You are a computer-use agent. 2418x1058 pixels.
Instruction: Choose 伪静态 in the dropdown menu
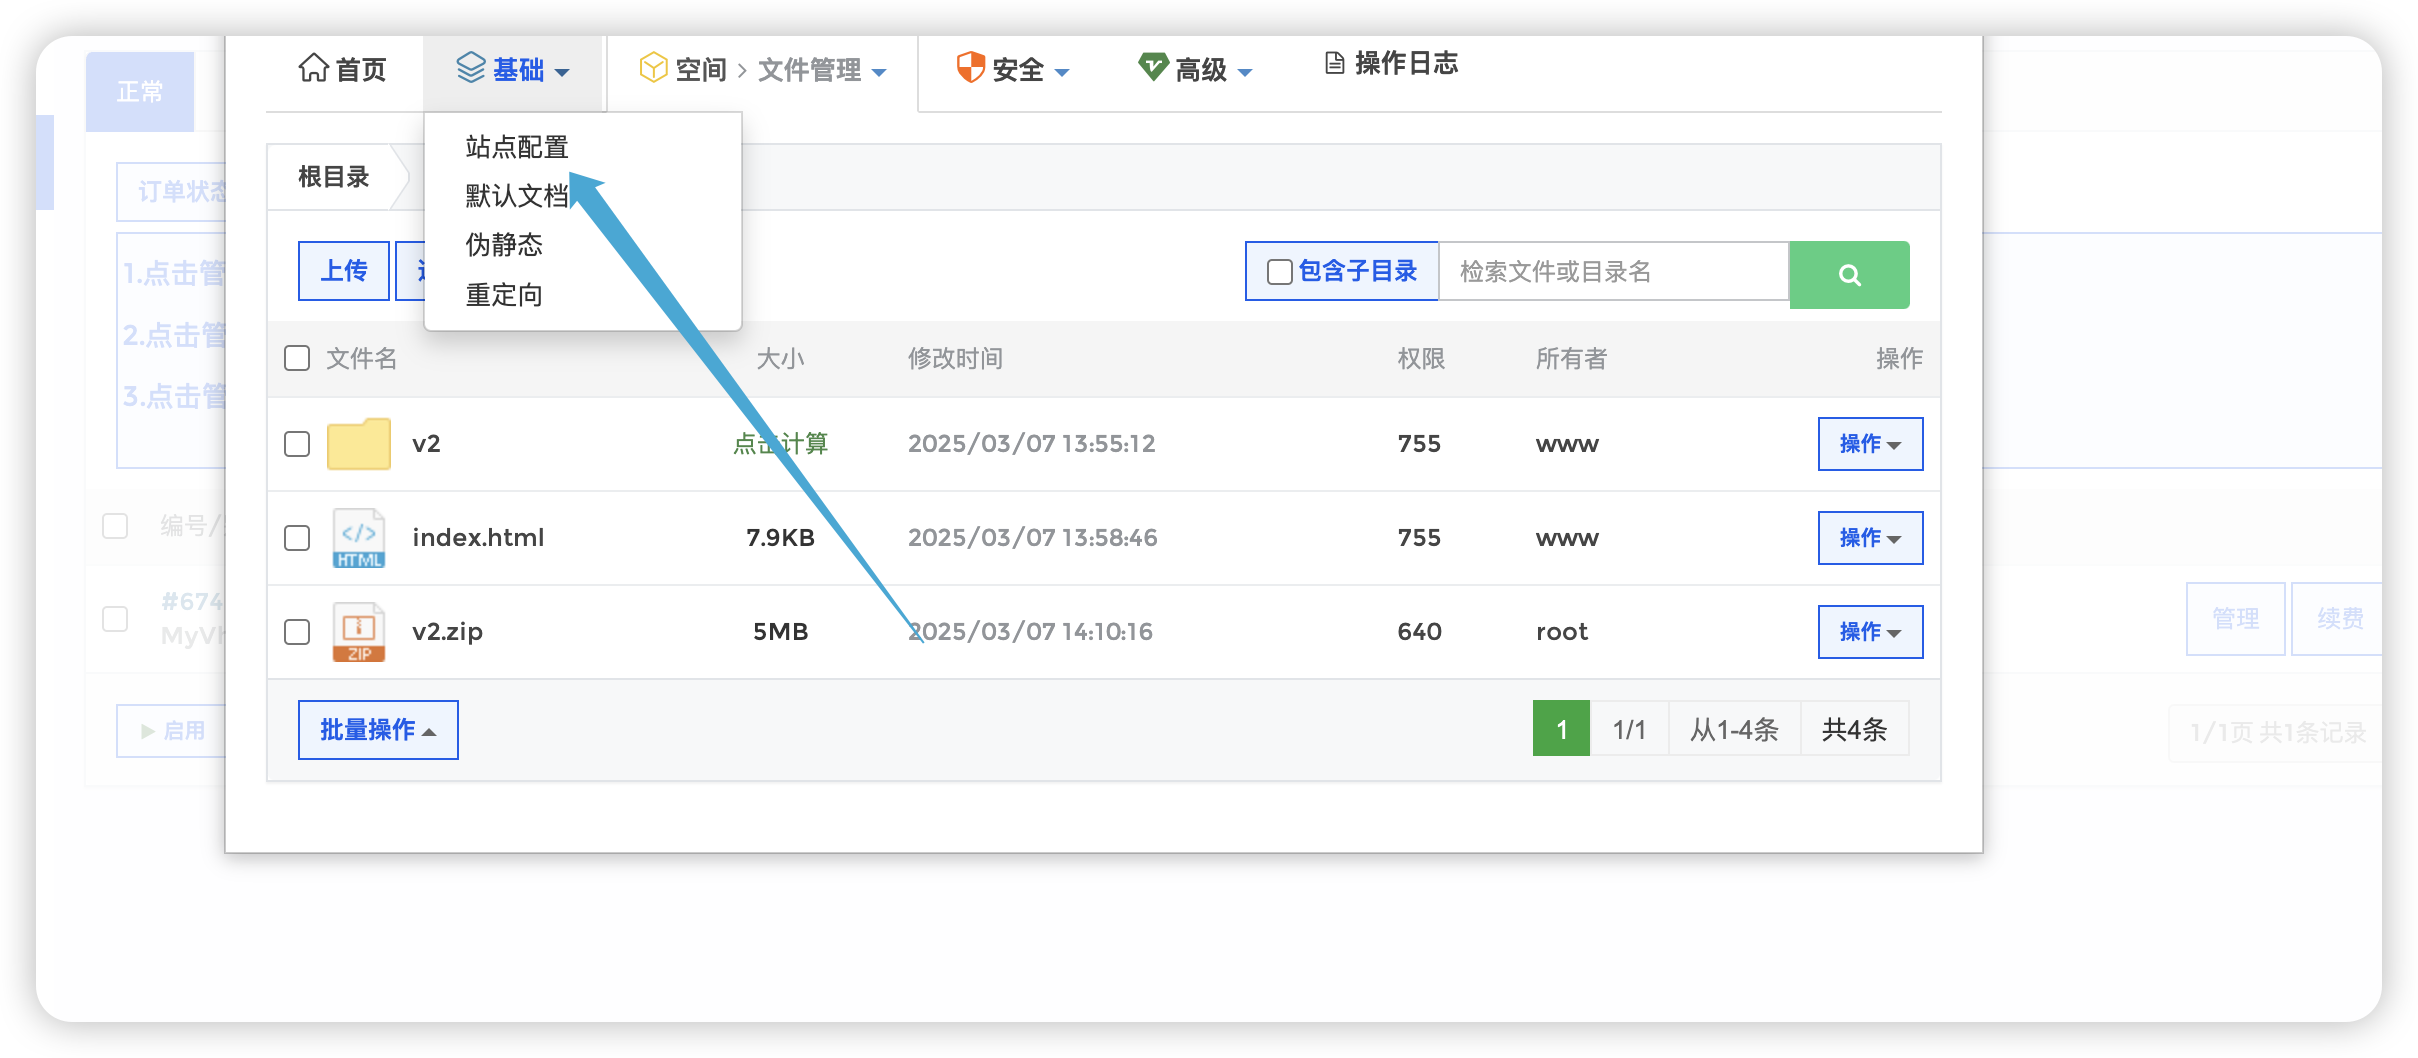504,244
